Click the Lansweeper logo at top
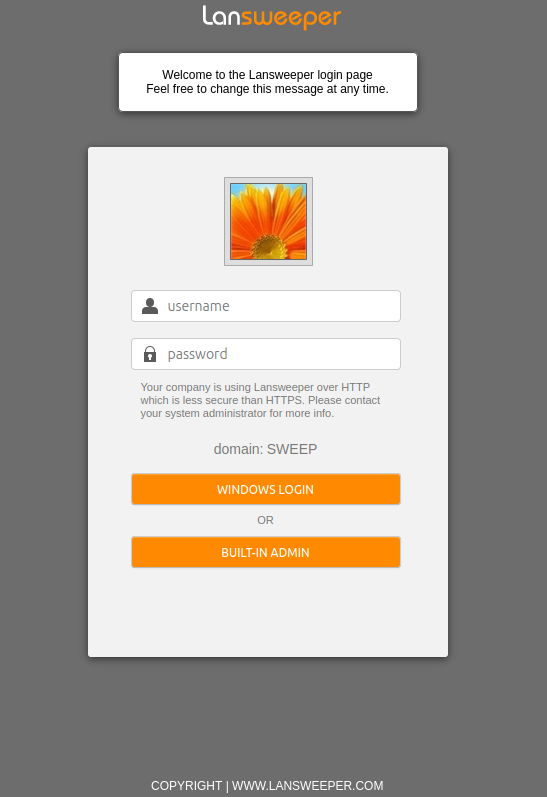Screen dimensions: 547x797 point(271,17)
